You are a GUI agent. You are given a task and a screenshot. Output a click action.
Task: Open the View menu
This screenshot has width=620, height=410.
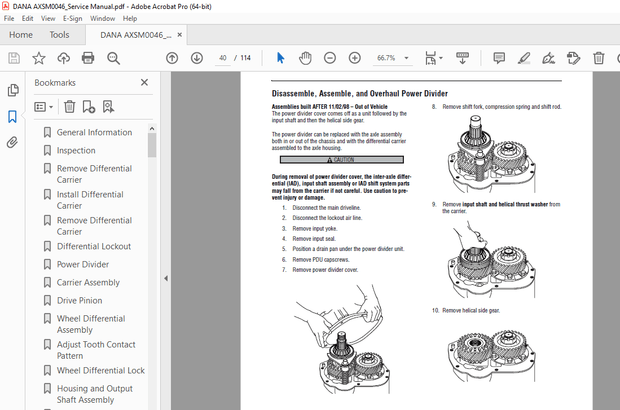pyautogui.click(x=48, y=19)
